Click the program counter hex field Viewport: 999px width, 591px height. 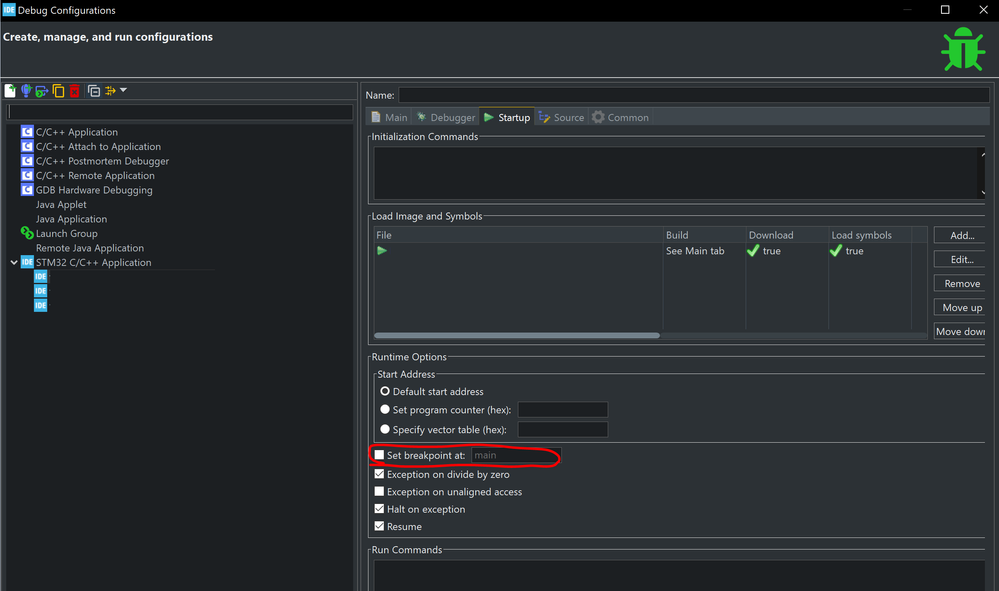click(563, 409)
